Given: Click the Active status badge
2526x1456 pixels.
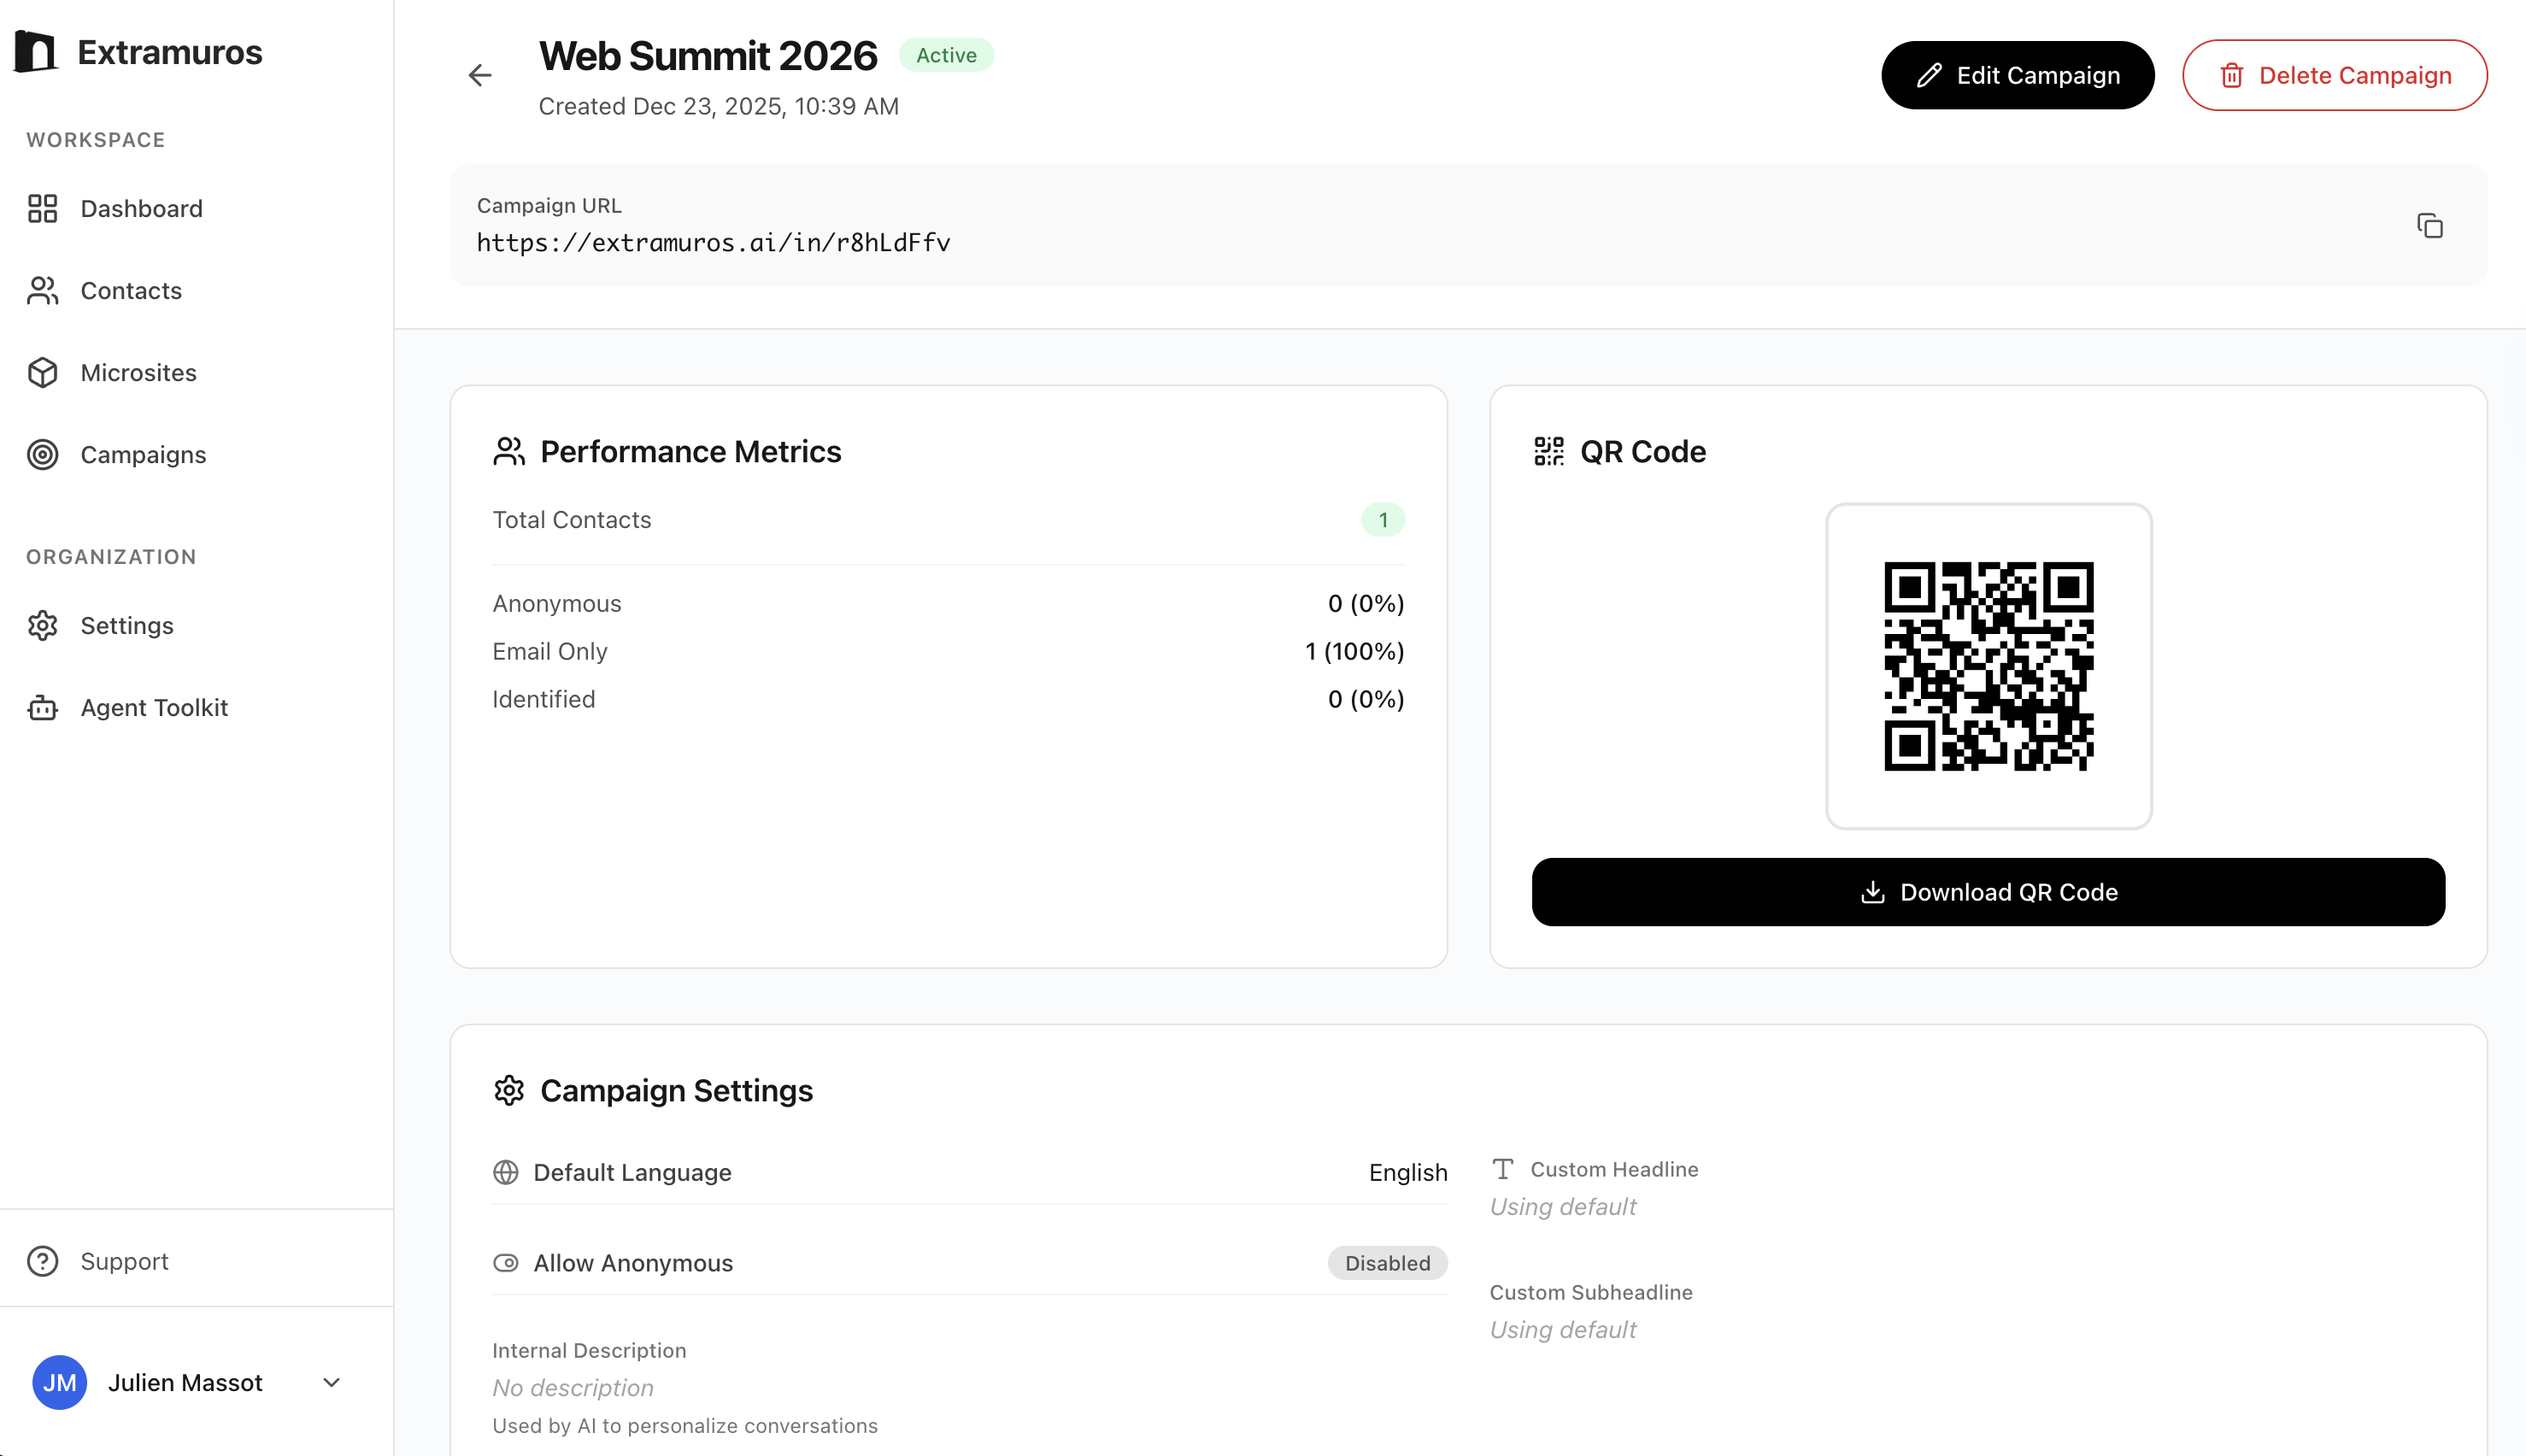Looking at the screenshot, I should 946,55.
